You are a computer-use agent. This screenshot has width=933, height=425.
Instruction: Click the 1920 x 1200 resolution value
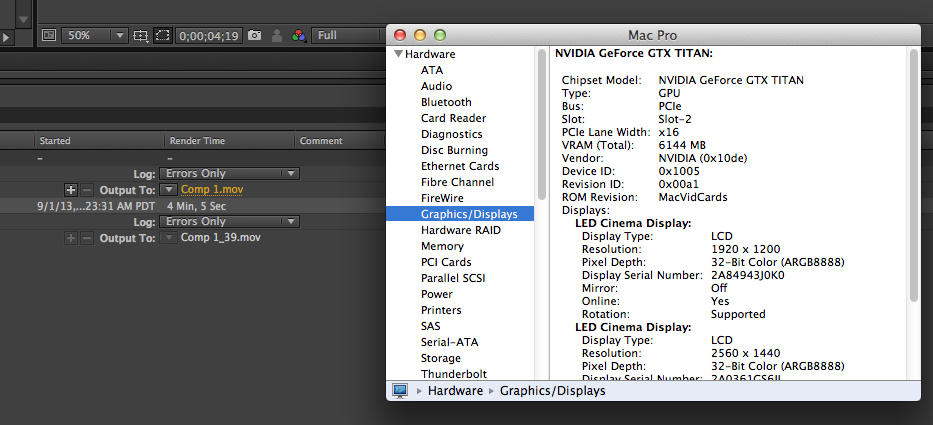point(746,249)
